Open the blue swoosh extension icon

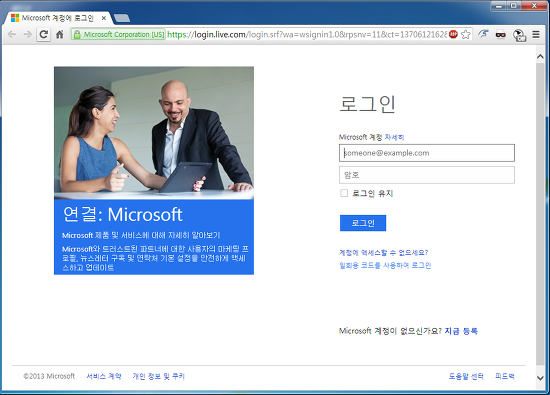tap(484, 34)
